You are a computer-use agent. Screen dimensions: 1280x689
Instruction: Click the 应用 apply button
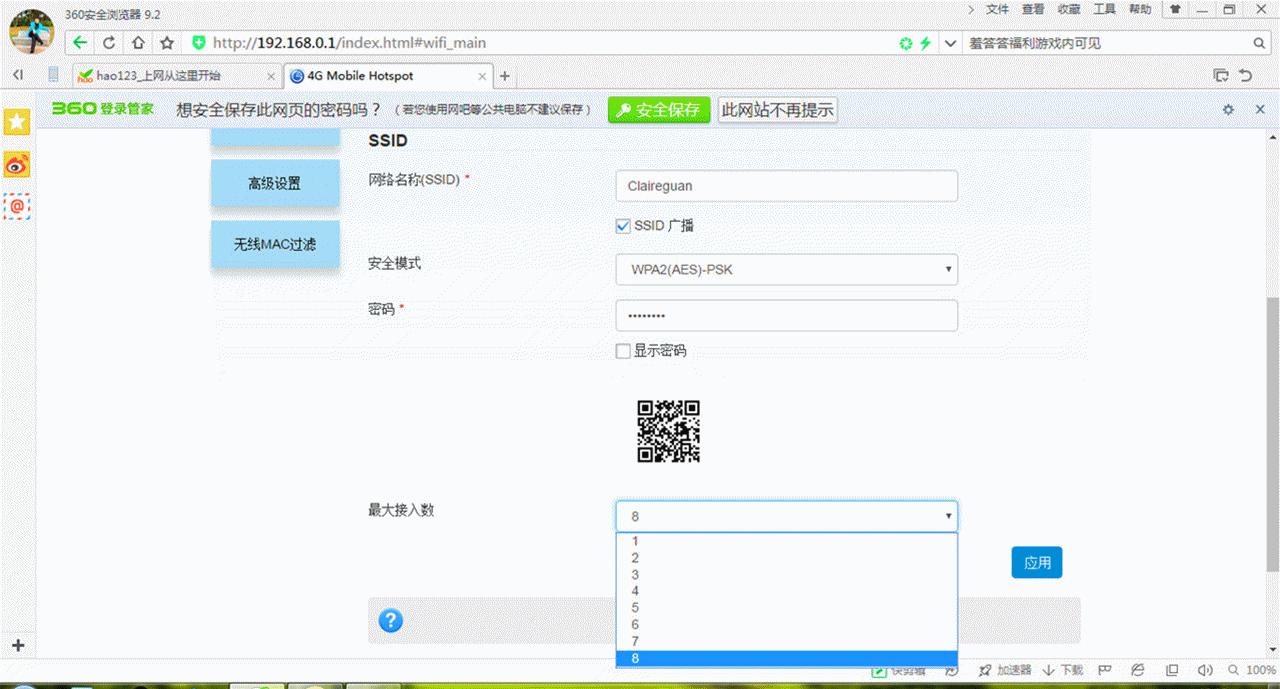[1037, 562]
